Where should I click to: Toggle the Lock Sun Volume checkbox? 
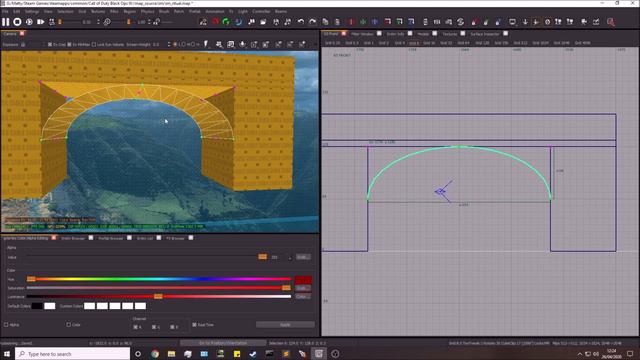pos(94,44)
